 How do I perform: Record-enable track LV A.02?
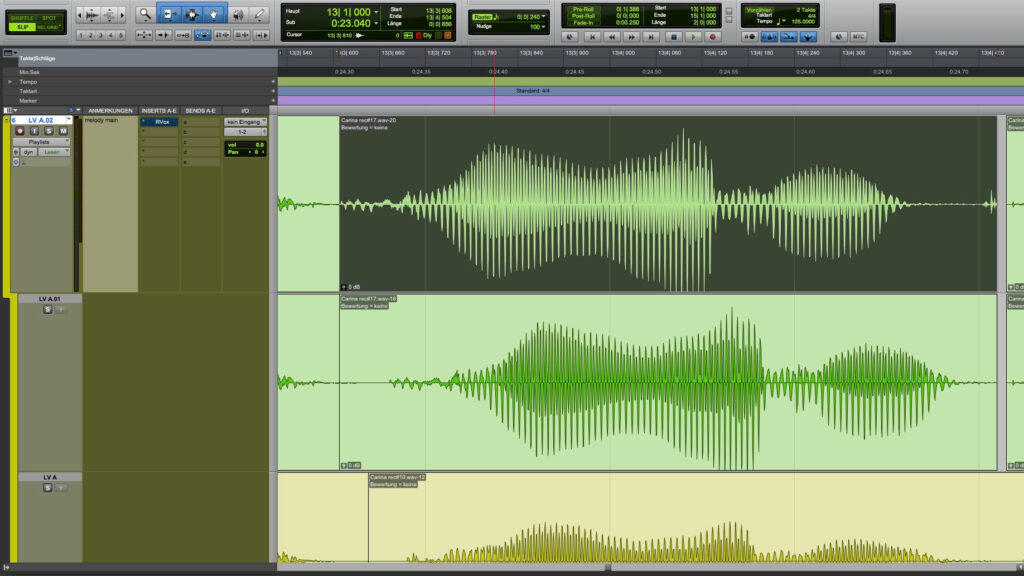[20, 131]
